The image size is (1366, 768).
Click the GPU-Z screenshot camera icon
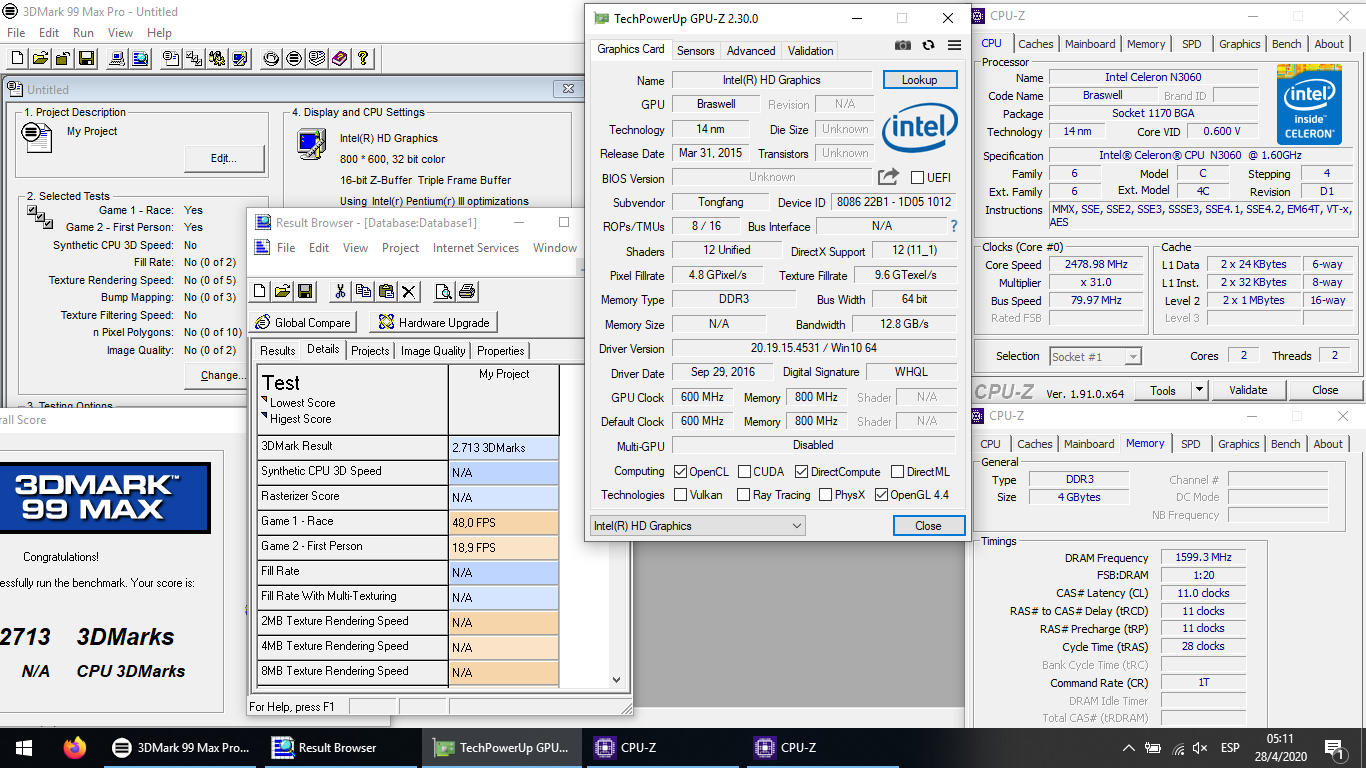tap(903, 45)
